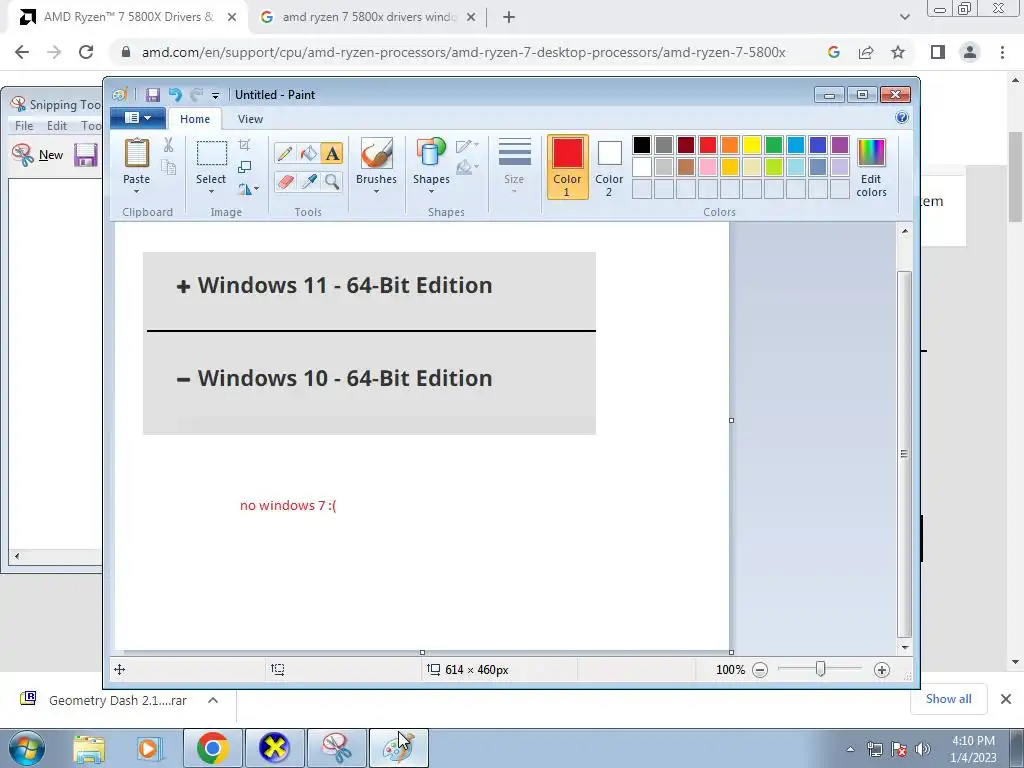This screenshot has height=768, width=1024.
Task: Click the Paint Help question mark icon
Action: pyautogui.click(x=902, y=118)
